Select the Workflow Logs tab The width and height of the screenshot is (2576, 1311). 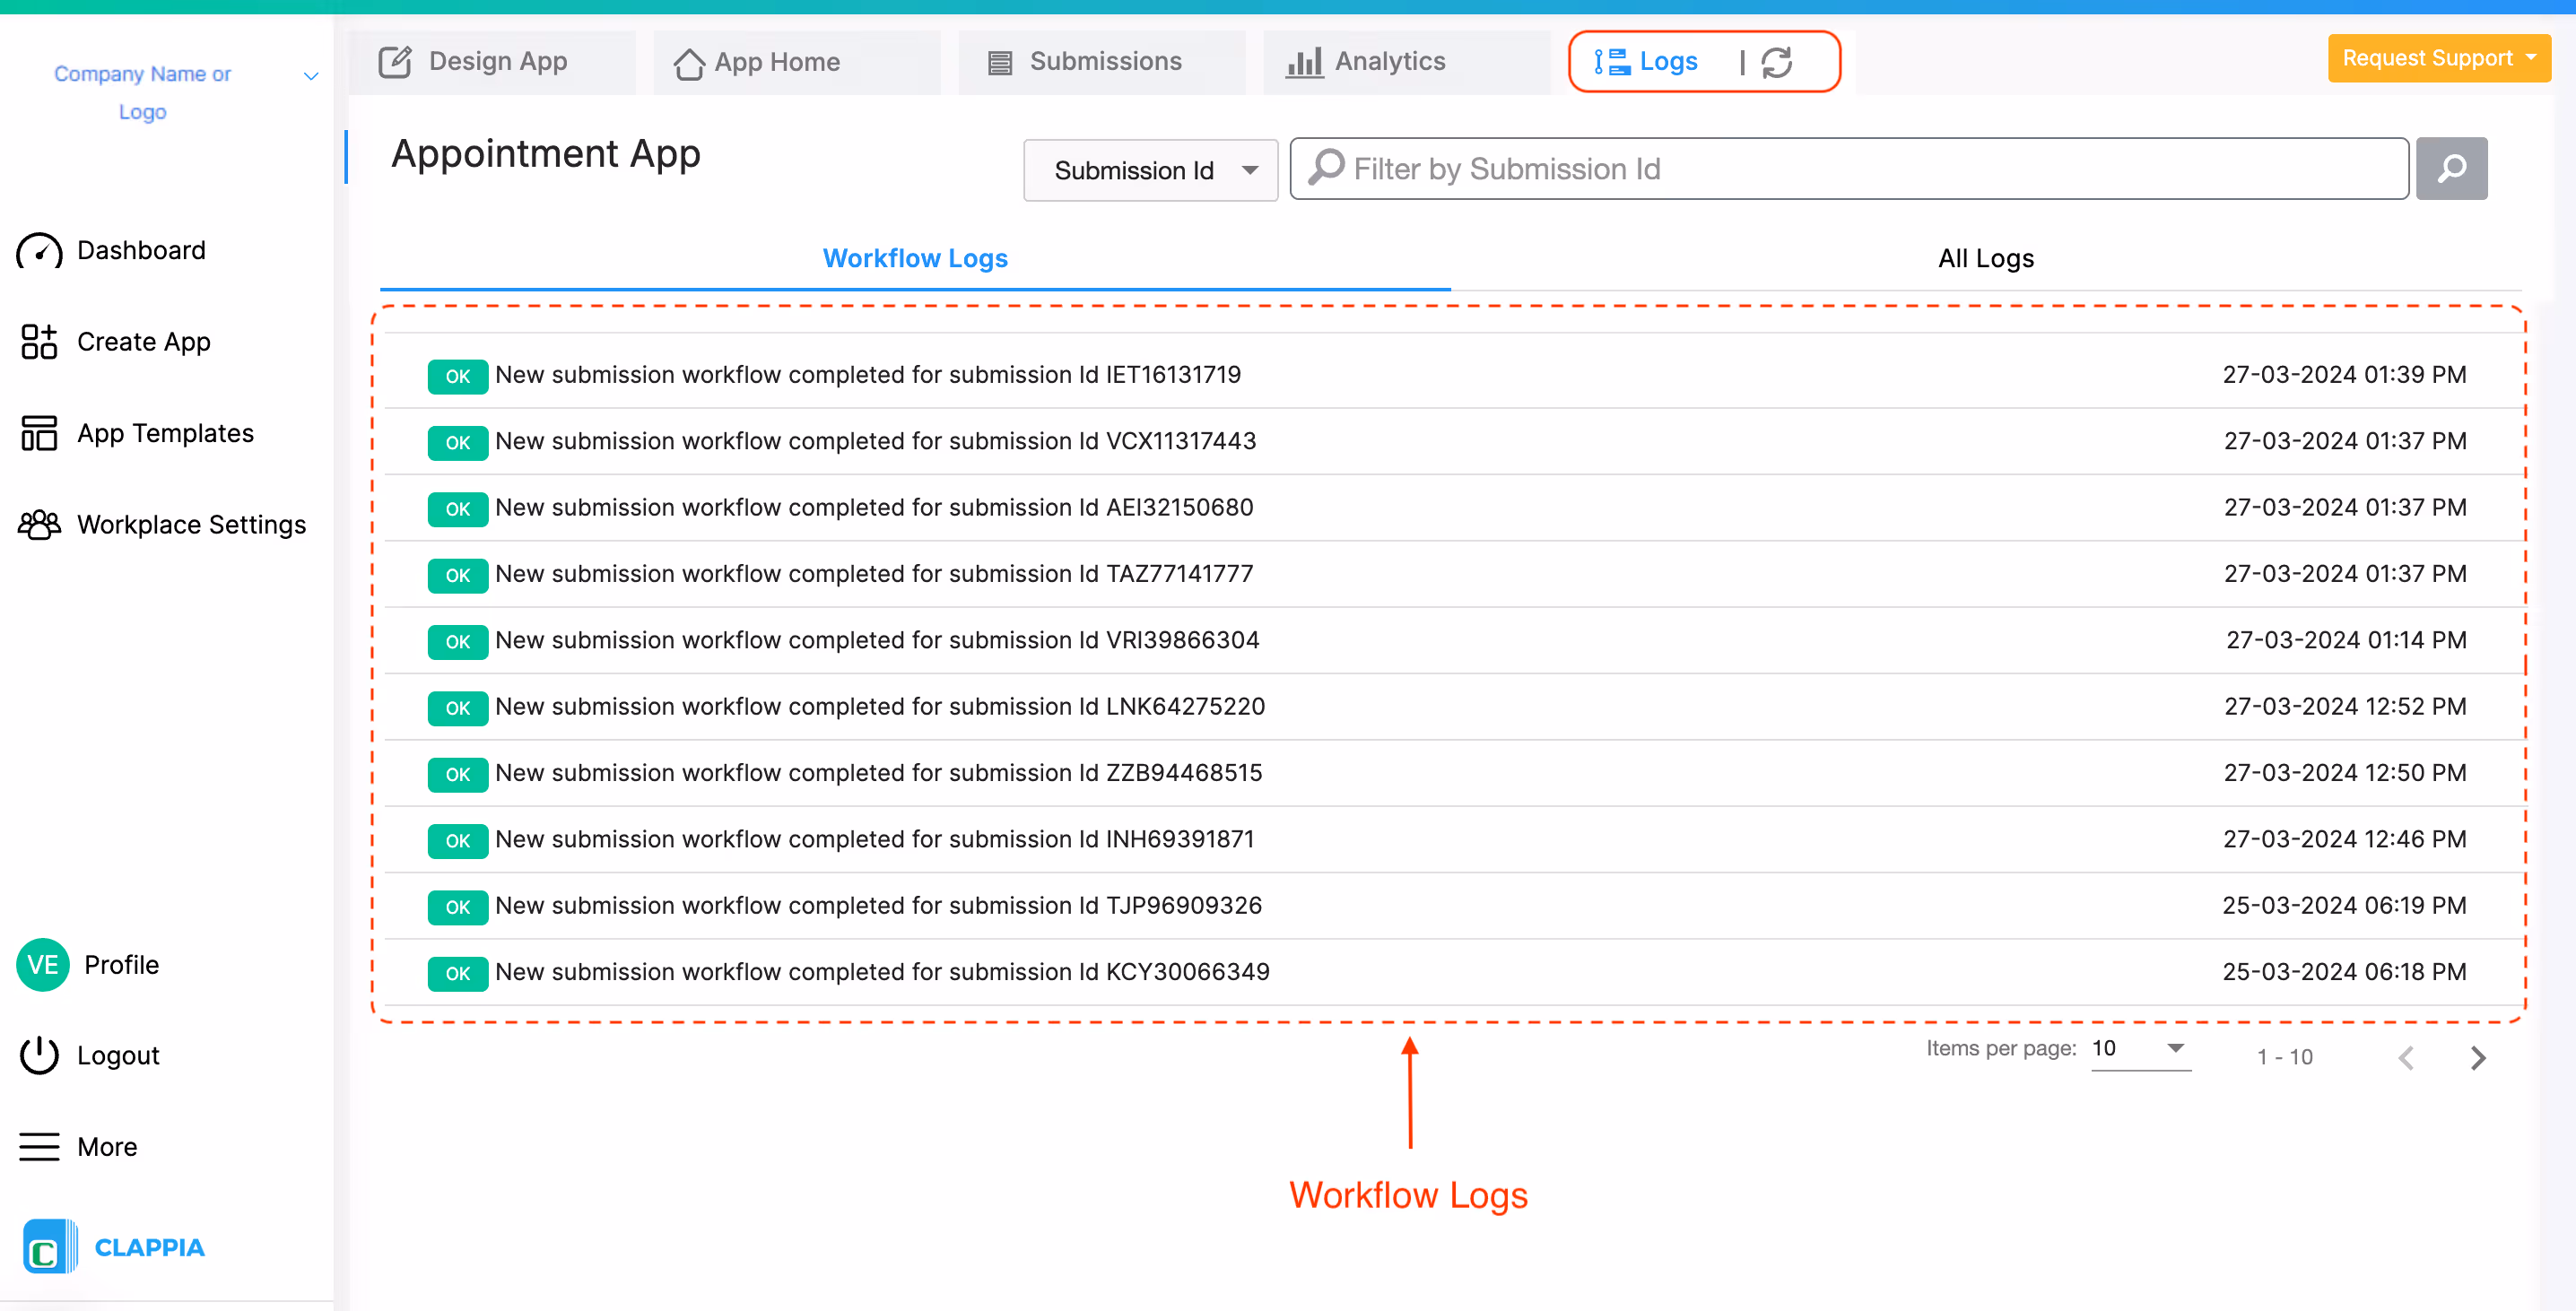click(915, 258)
